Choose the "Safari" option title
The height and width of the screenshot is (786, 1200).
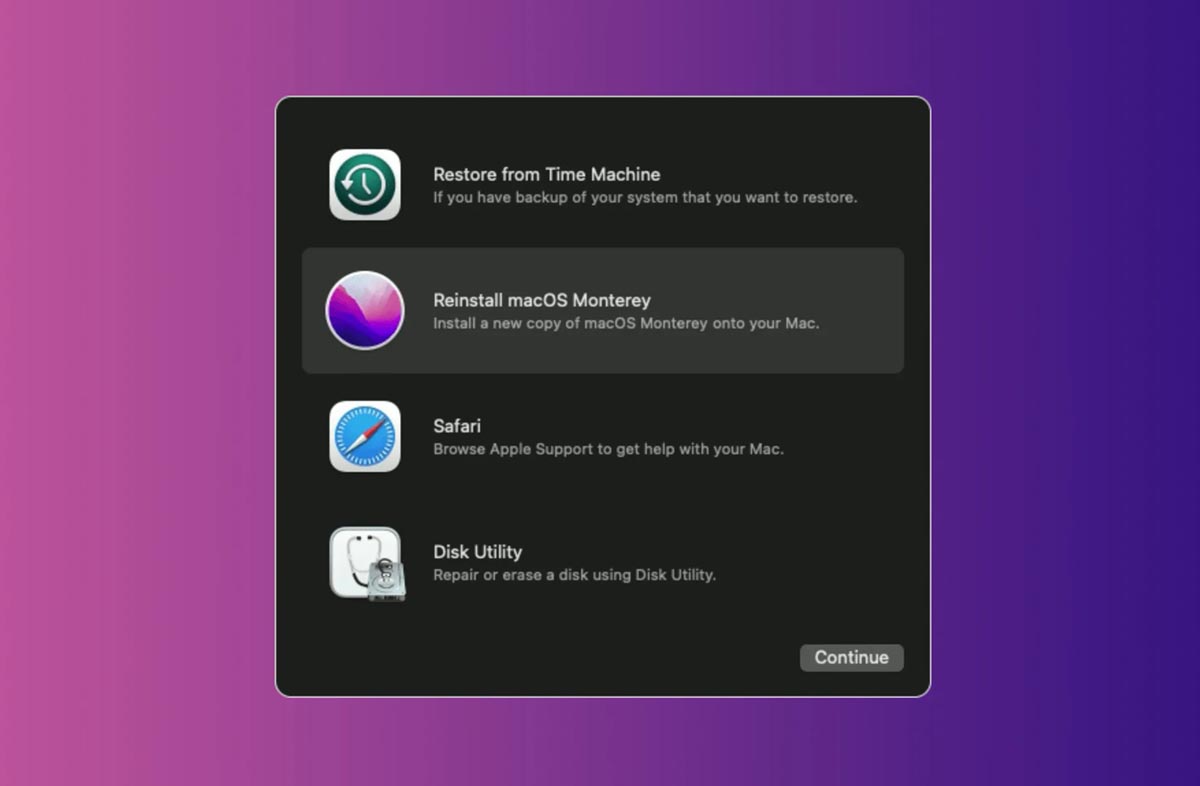(x=458, y=426)
